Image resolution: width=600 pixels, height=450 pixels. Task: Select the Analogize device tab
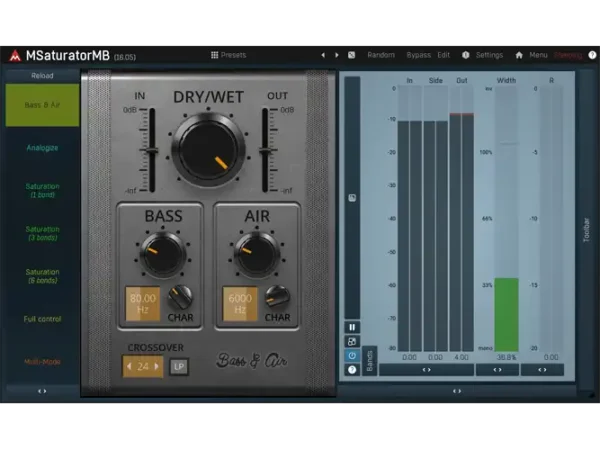pyautogui.click(x=42, y=148)
